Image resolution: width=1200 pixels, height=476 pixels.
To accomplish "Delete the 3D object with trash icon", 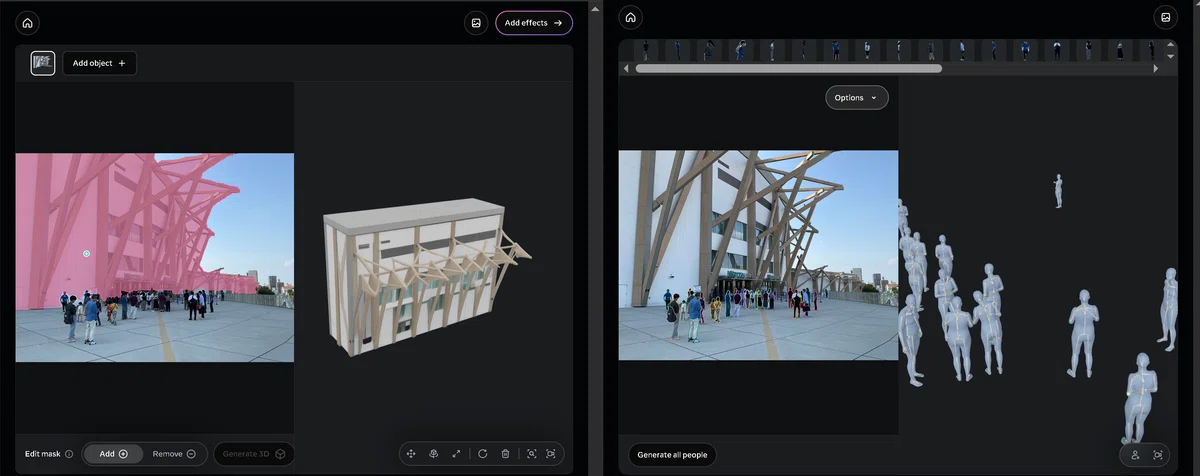I will [505, 454].
